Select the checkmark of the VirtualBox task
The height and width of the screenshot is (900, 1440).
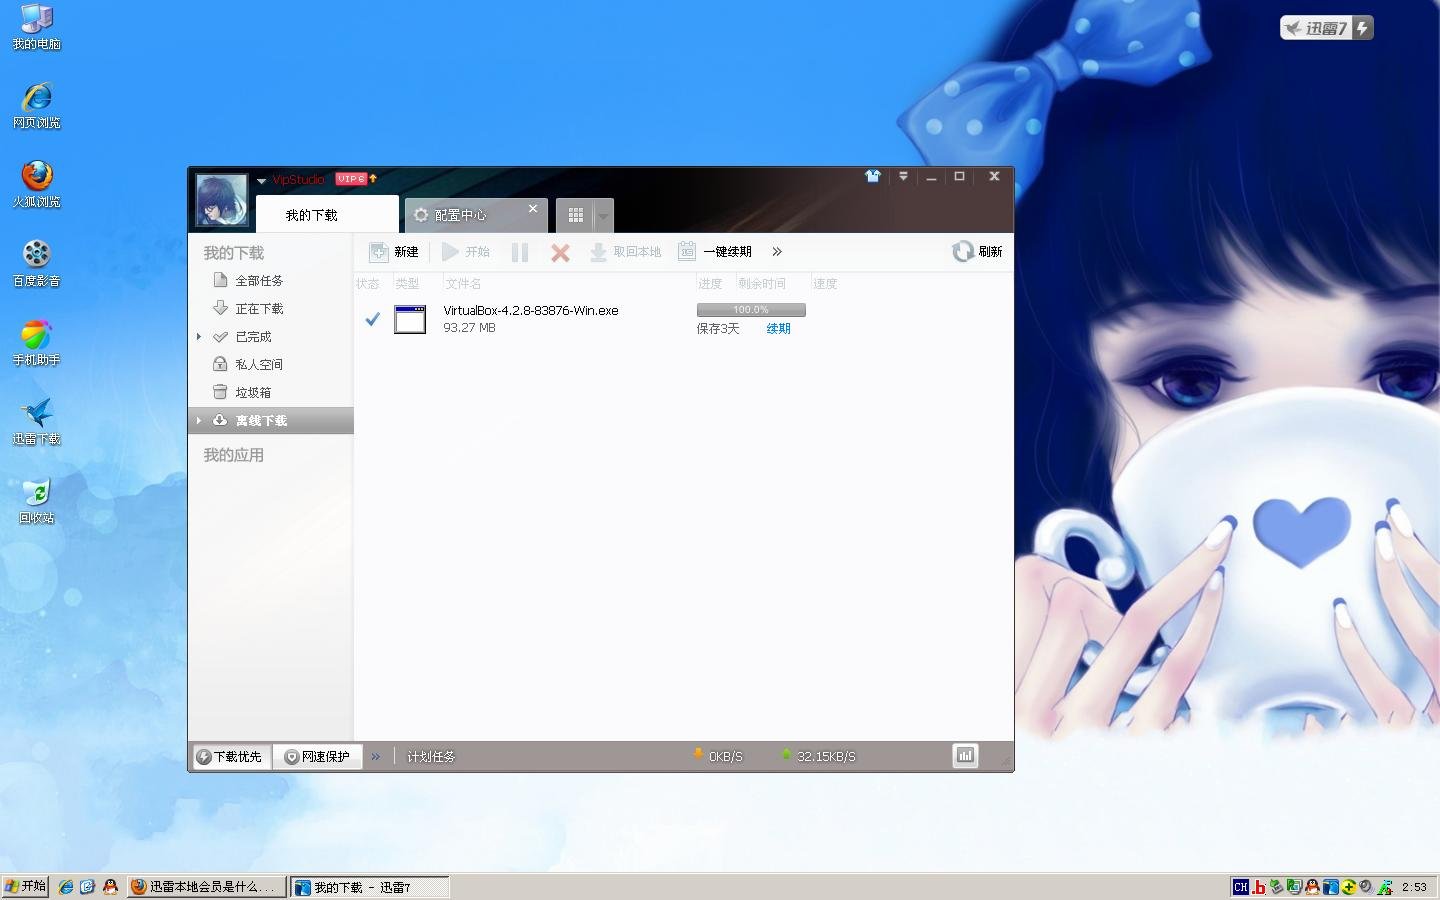pos(372,319)
